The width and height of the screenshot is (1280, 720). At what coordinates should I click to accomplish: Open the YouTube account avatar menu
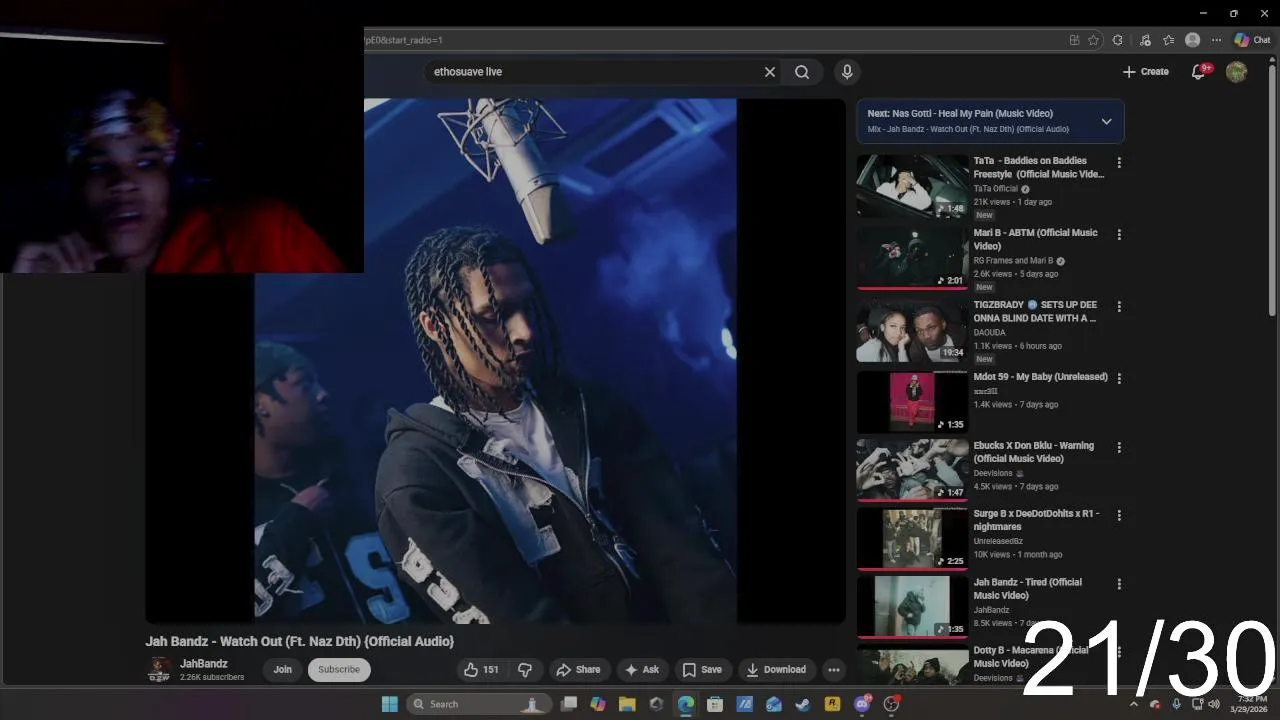pyautogui.click(x=1237, y=72)
